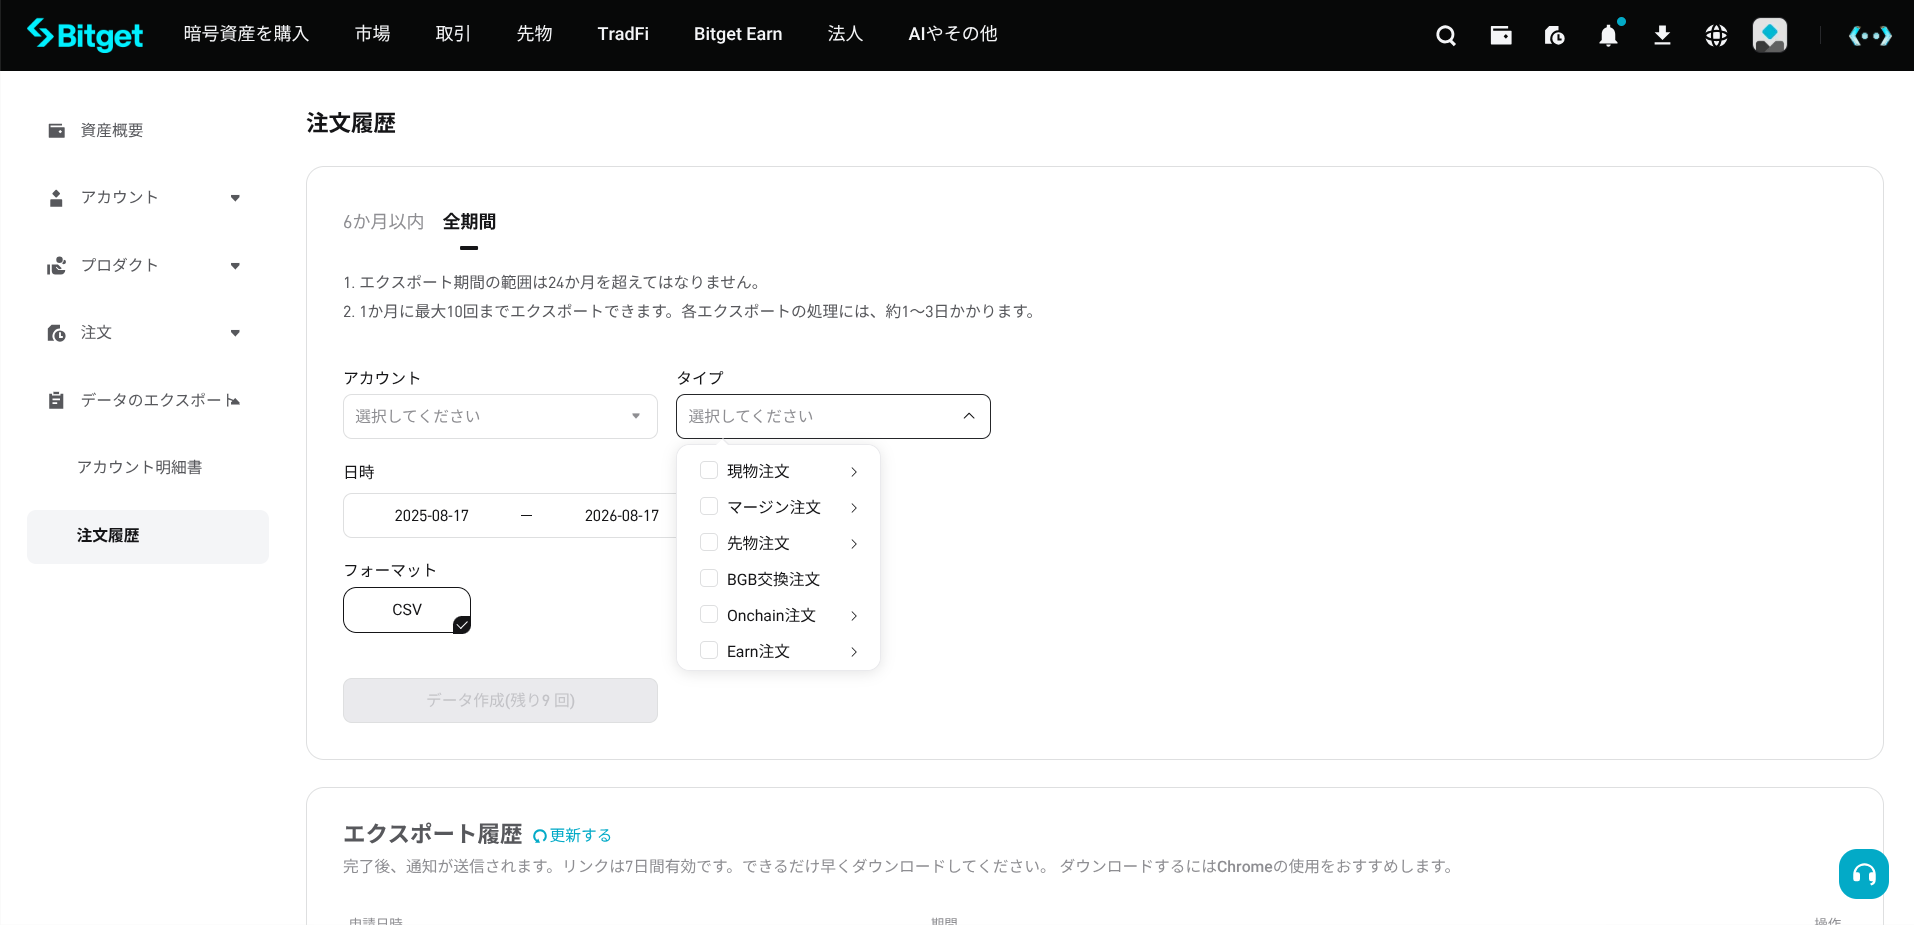Check the Earn注文 checkbox

pyautogui.click(x=709, y=650)
